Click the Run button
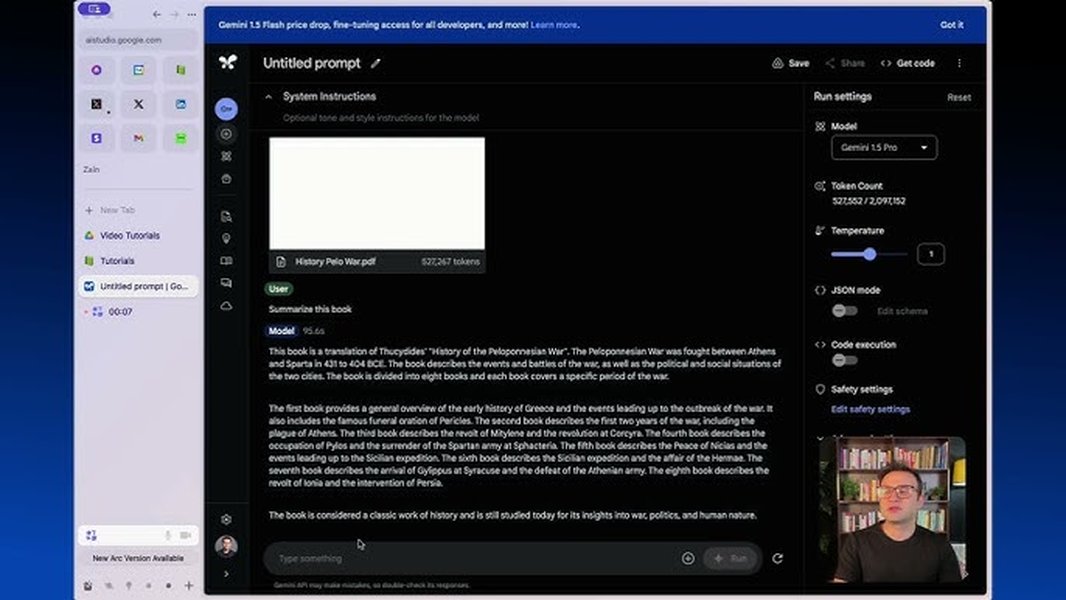 coord(731,559)
